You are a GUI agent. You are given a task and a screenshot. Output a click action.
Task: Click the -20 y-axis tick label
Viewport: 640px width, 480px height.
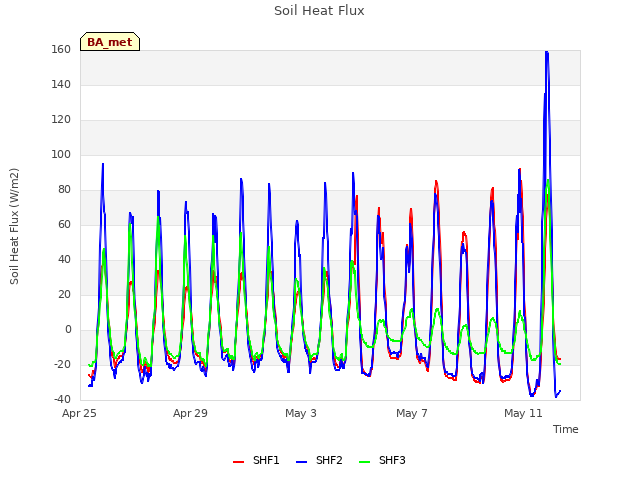pos(62,364)
